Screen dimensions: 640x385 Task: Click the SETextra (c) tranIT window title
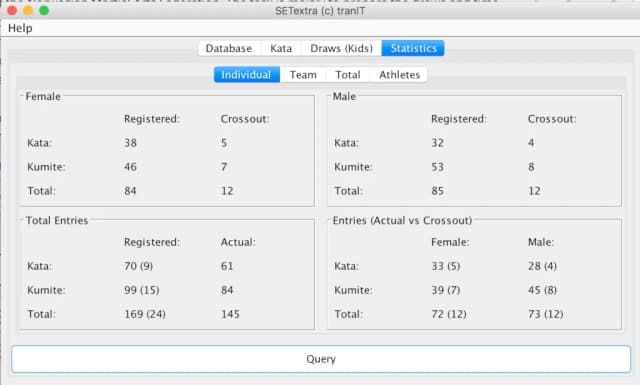click(x=320, y=11)
